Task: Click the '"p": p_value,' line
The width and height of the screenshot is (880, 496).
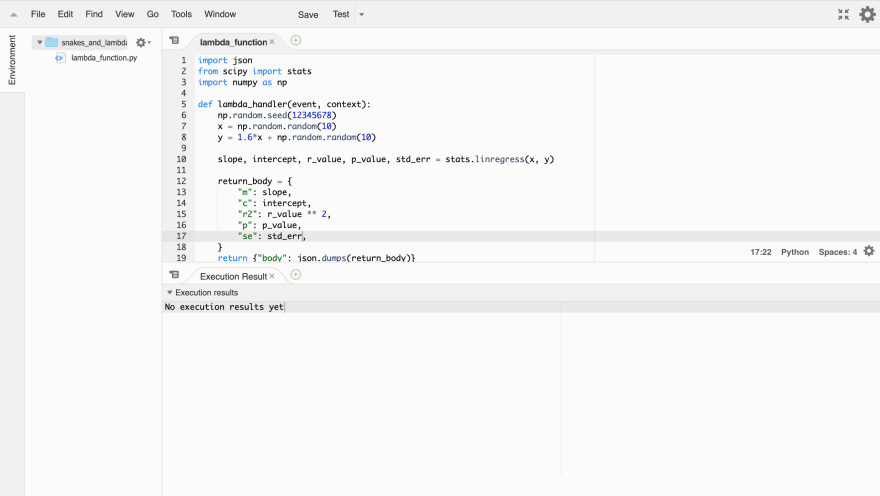Action: [x=269, y=225]
